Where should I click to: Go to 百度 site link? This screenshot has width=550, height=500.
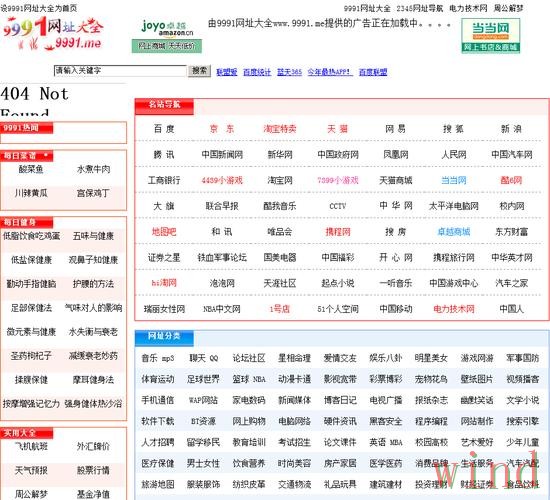164,129
